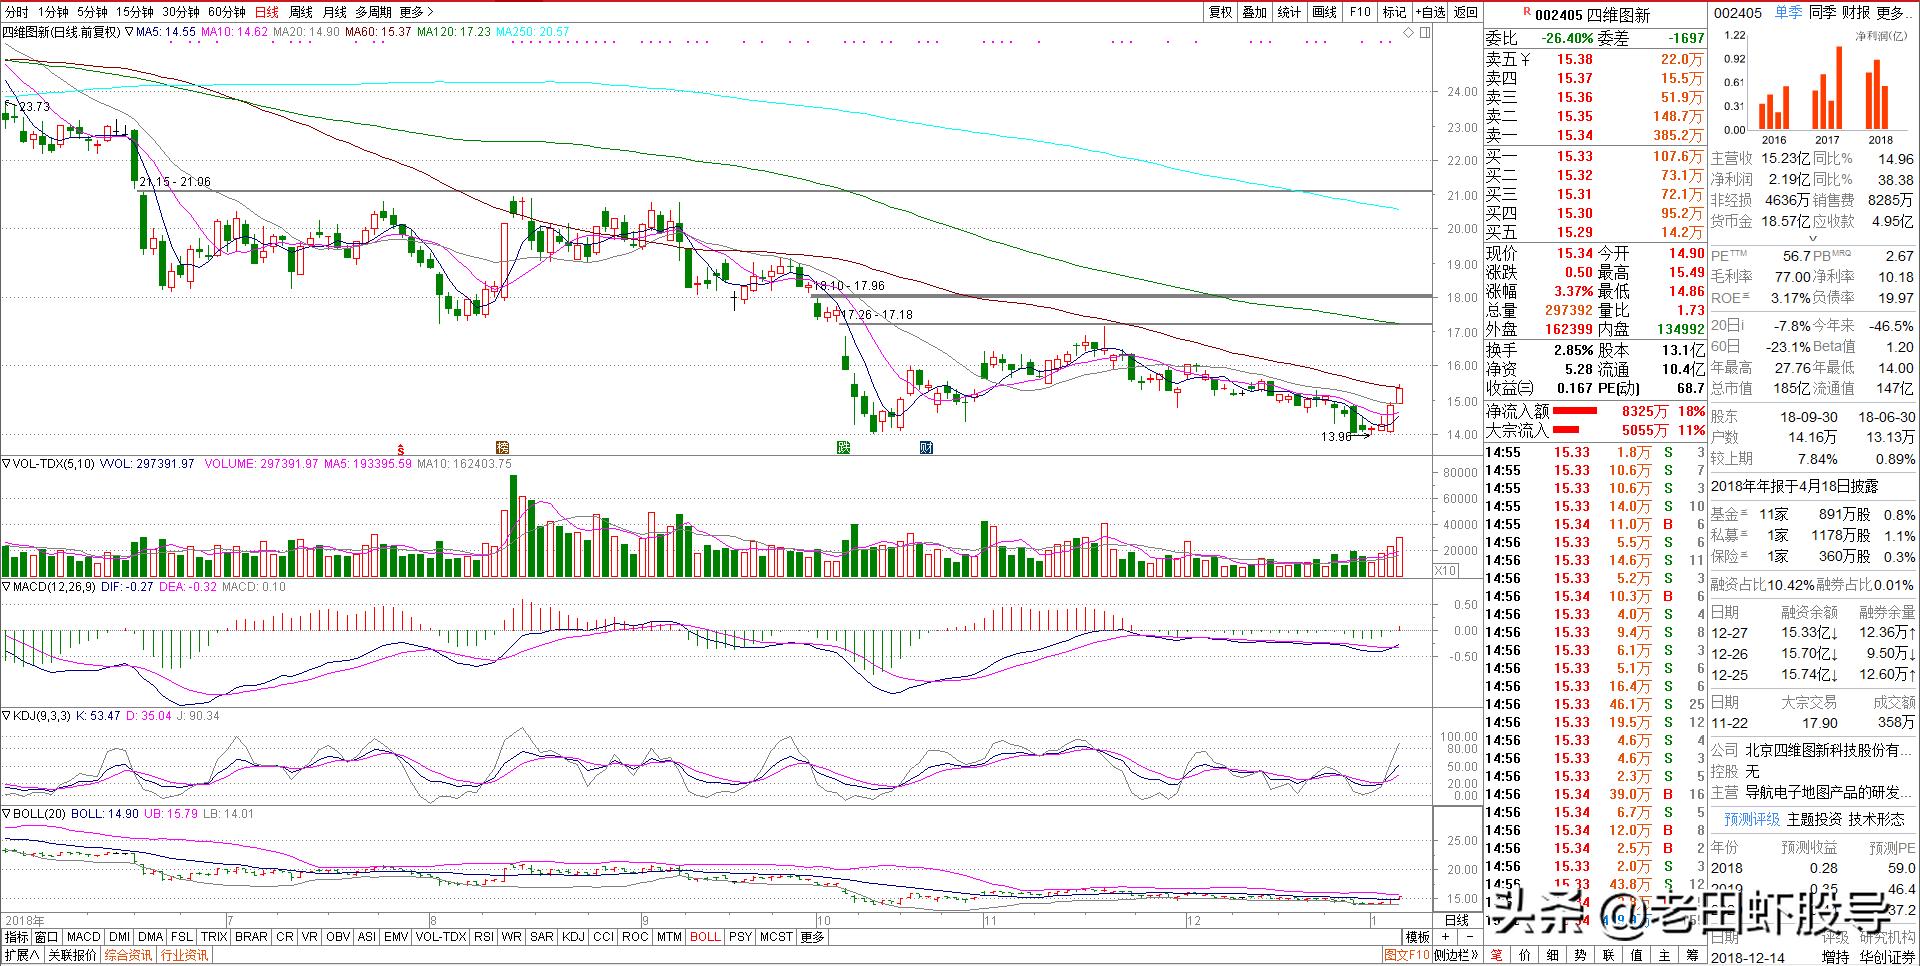Viewport: 1920px width, 966px height.
Task: Open the F10 company info
Action: click(1360, 12)
